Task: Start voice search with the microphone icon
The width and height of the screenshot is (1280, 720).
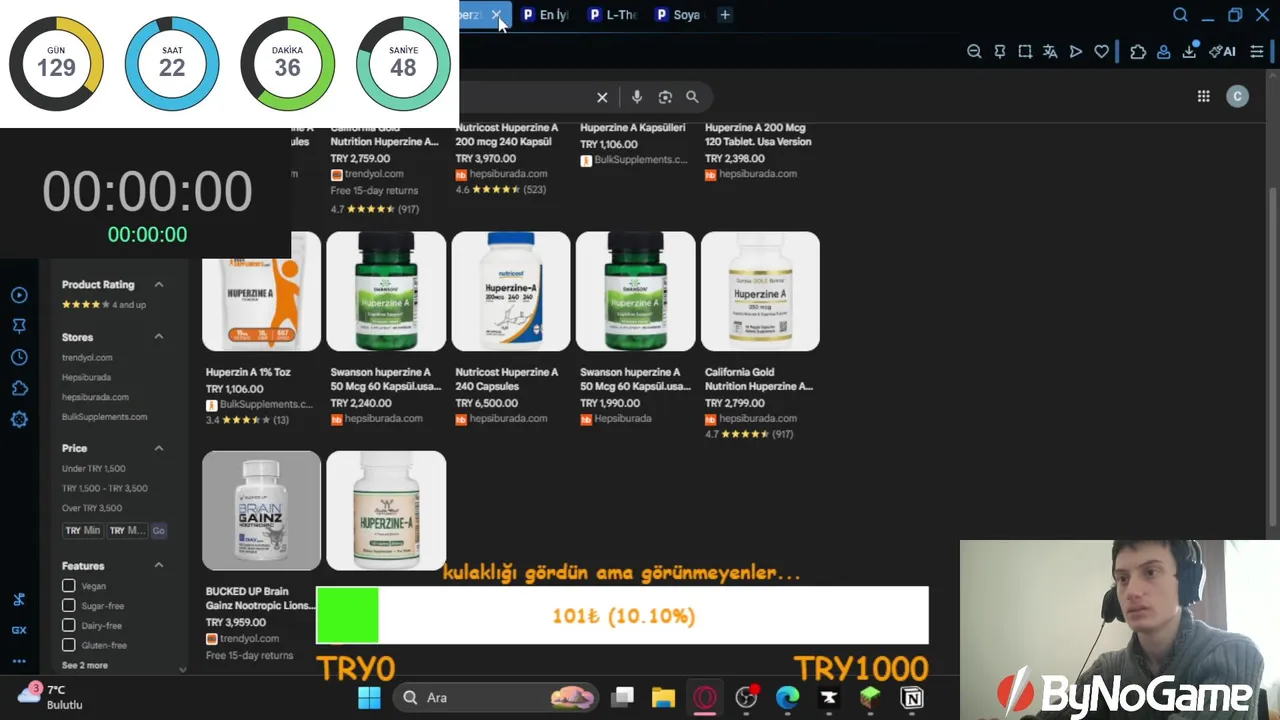Action: point(637,97)
